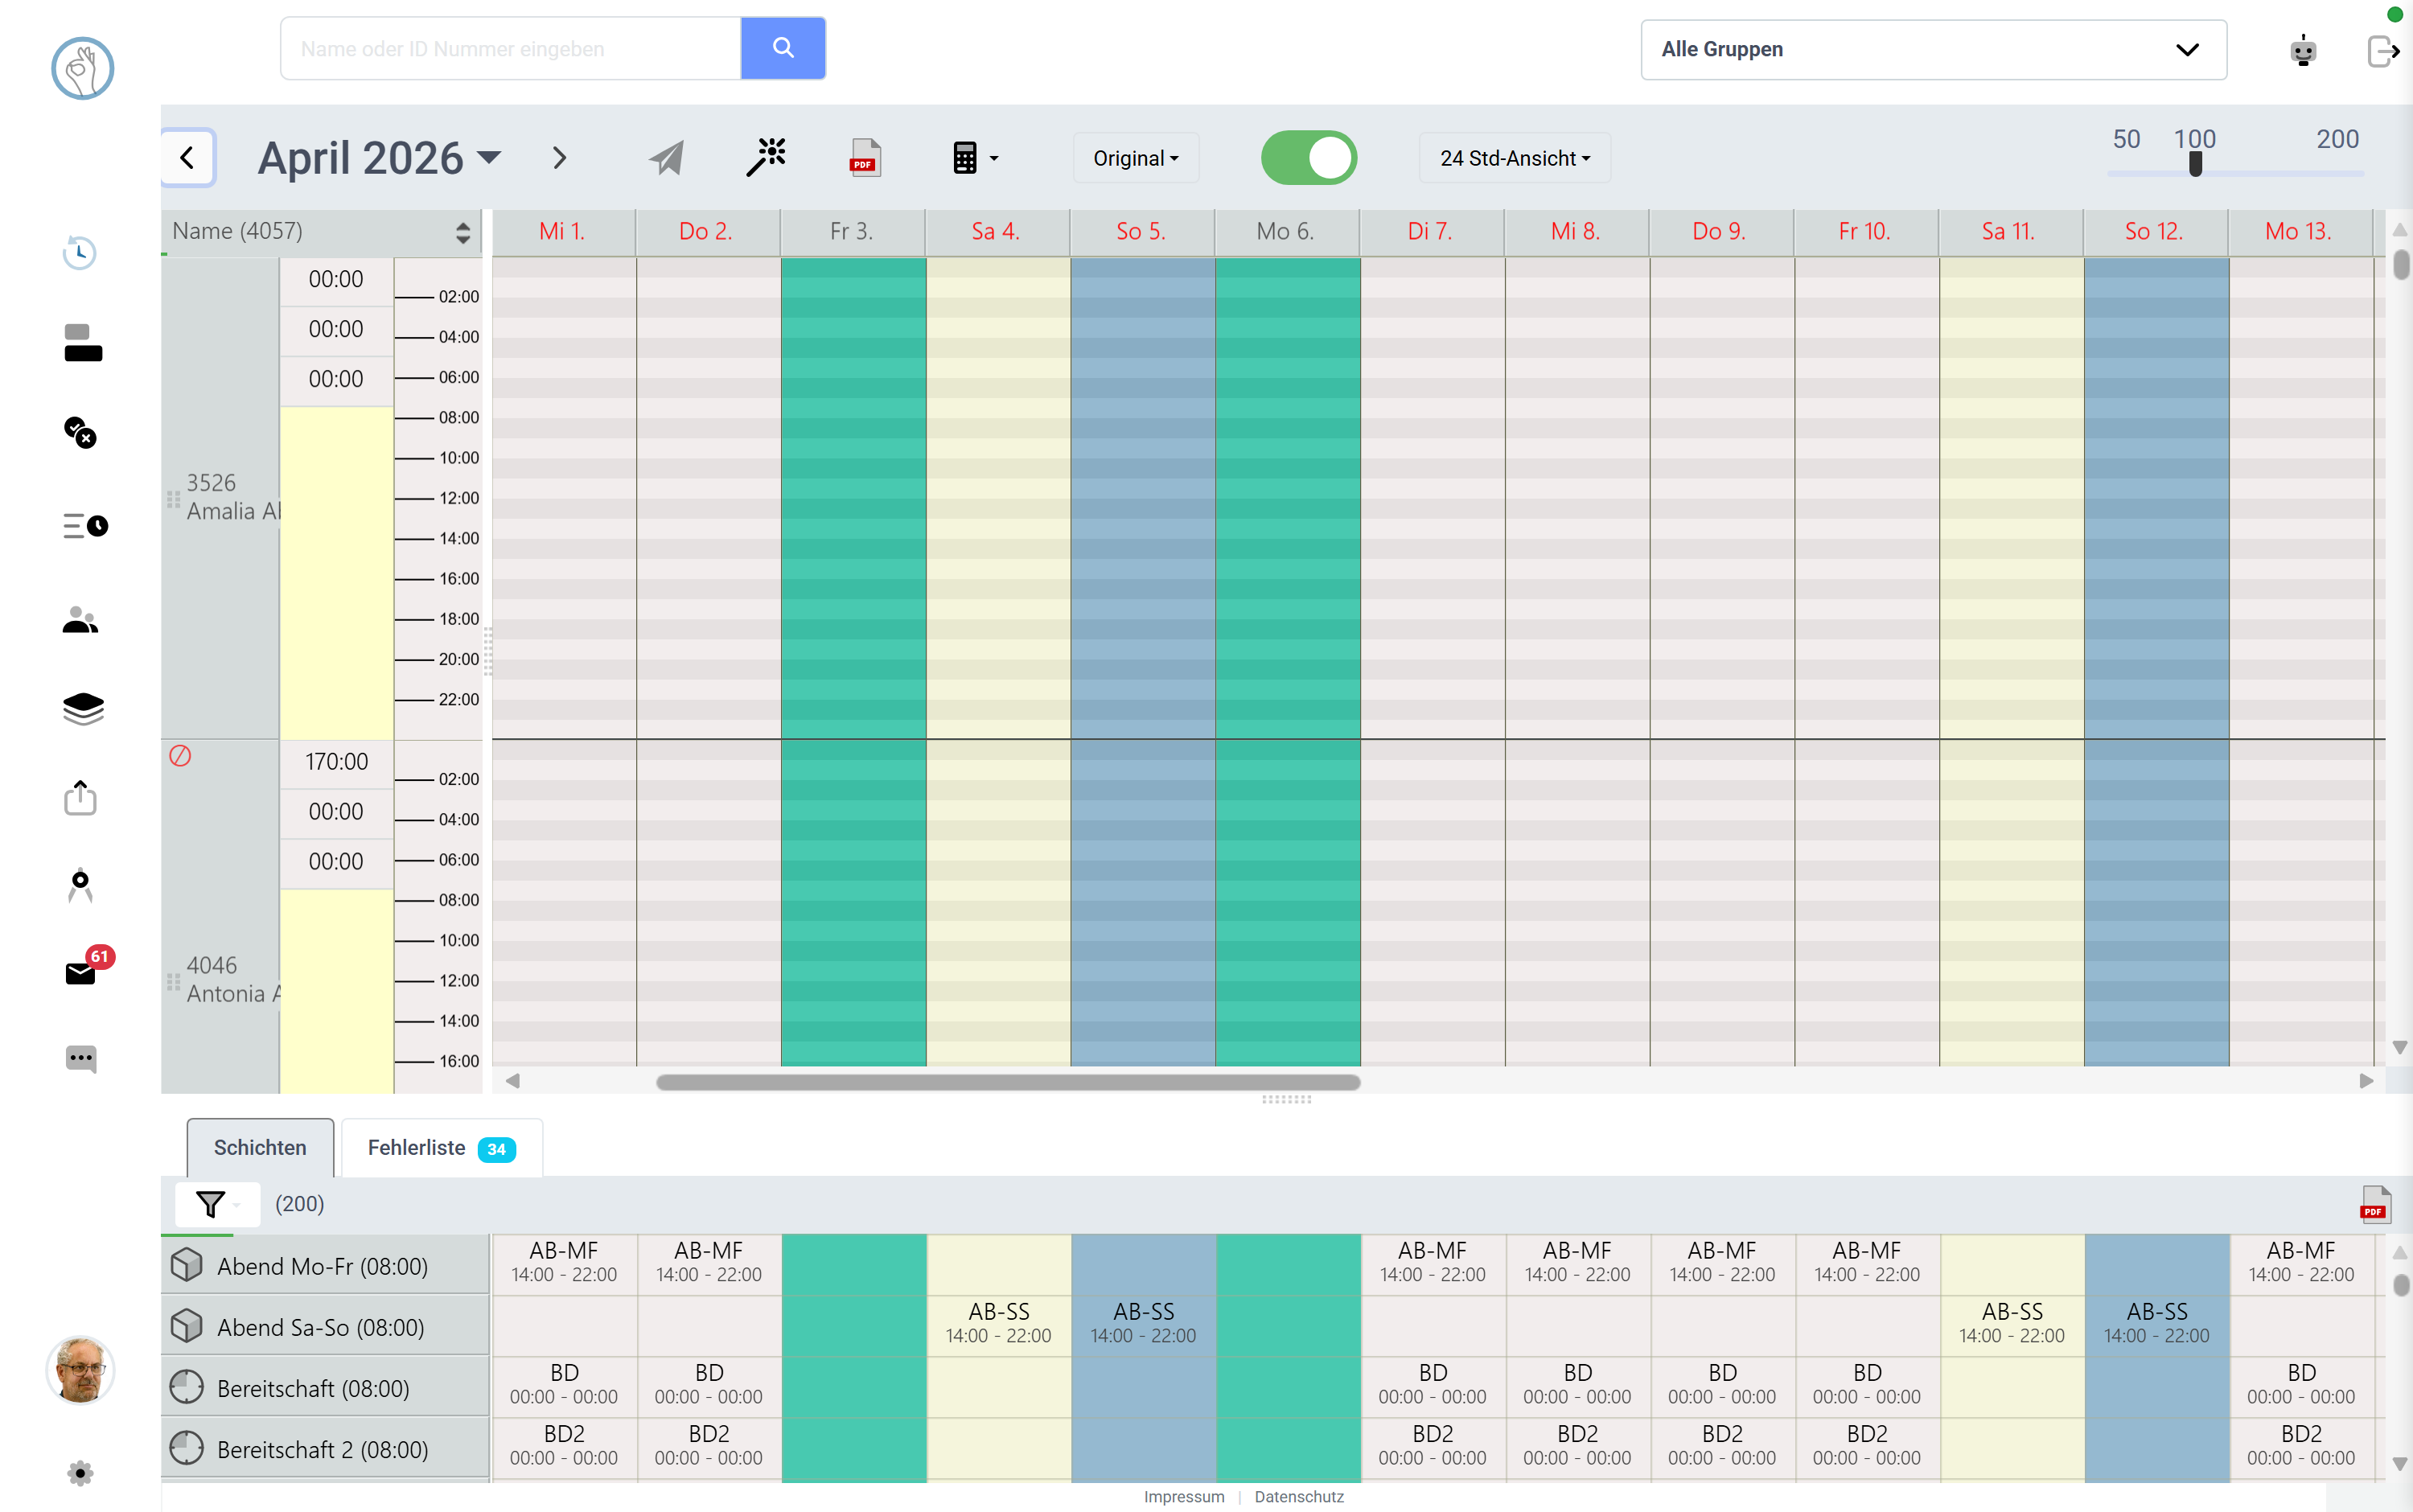This screenshot has height=1512, width=2413.
Task: Select the Bereitschaft 2 (08:00) shift row
Action: coord(325,1449)
